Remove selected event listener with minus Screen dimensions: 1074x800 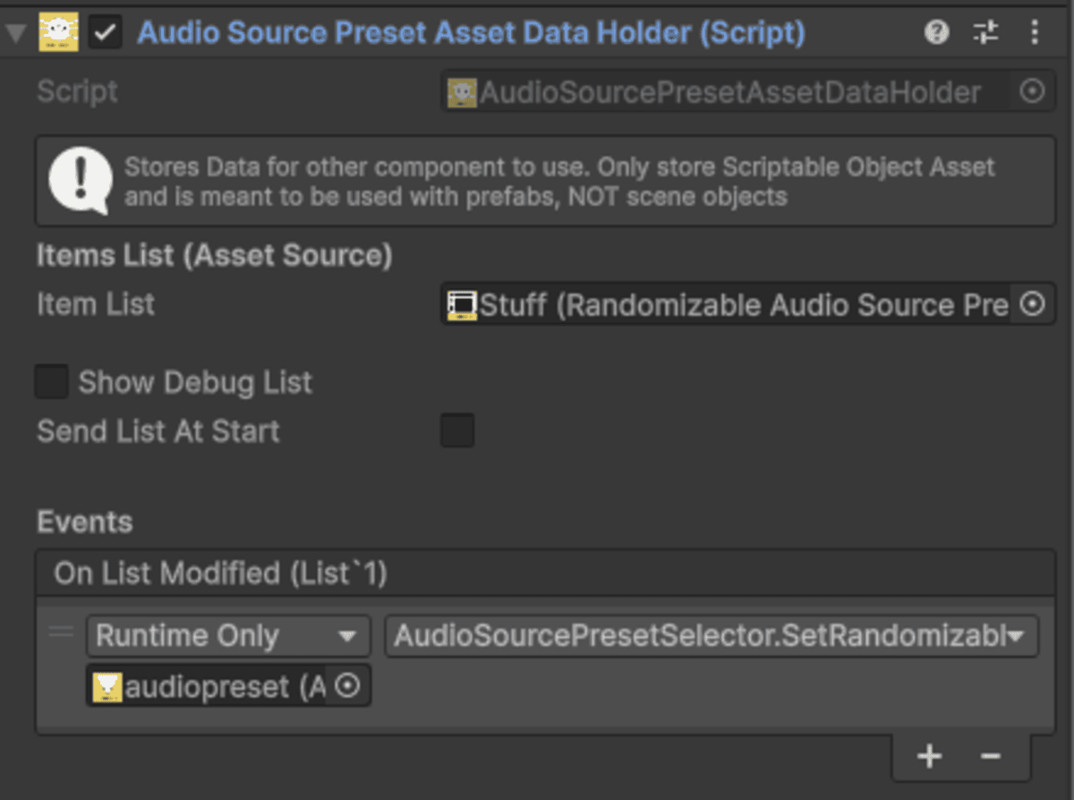(990, 756)
